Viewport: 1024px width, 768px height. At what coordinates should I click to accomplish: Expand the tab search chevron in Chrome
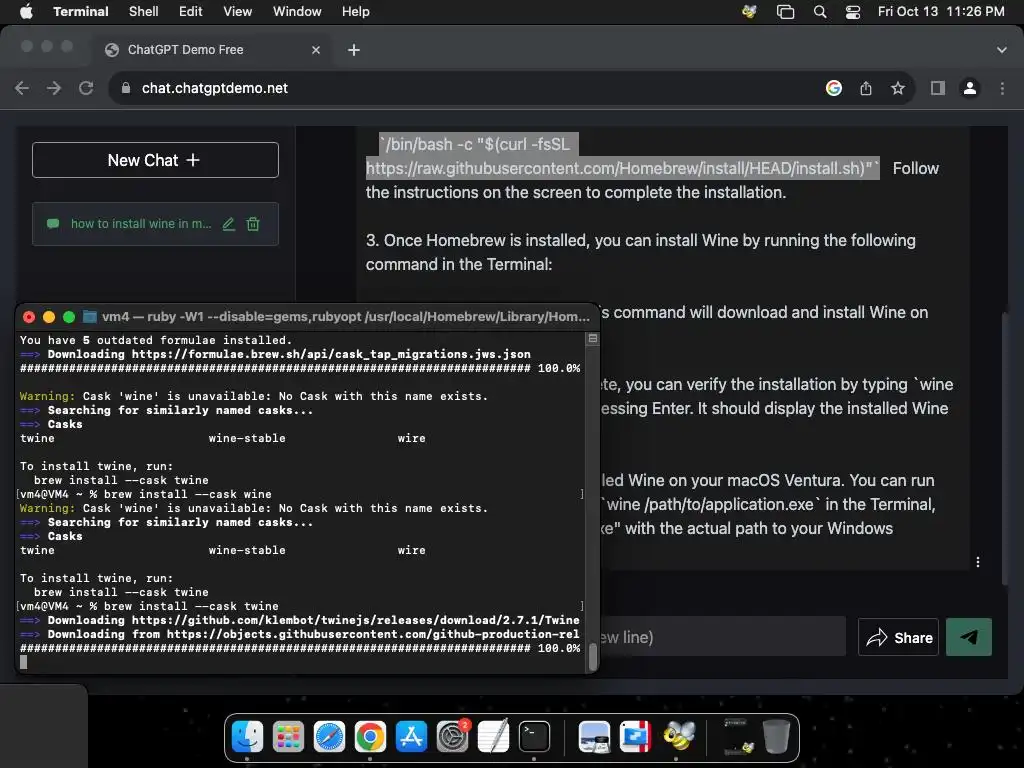pos(1002,50)
